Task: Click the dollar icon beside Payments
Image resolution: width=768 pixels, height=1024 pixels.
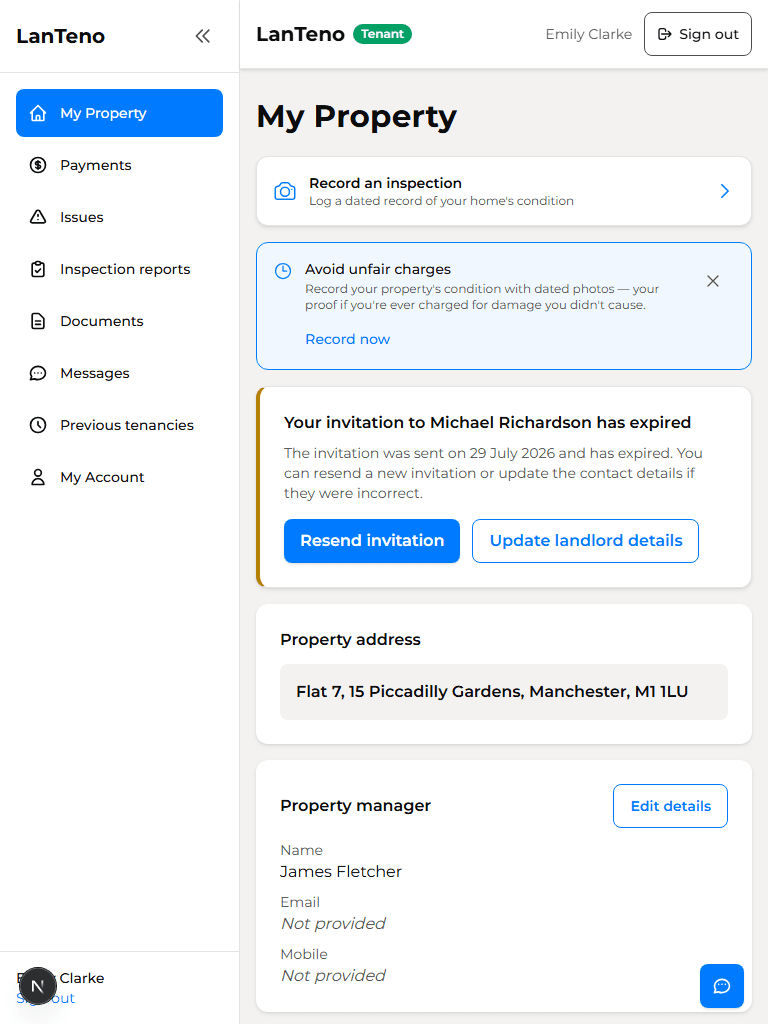Action: pos(38,165)
